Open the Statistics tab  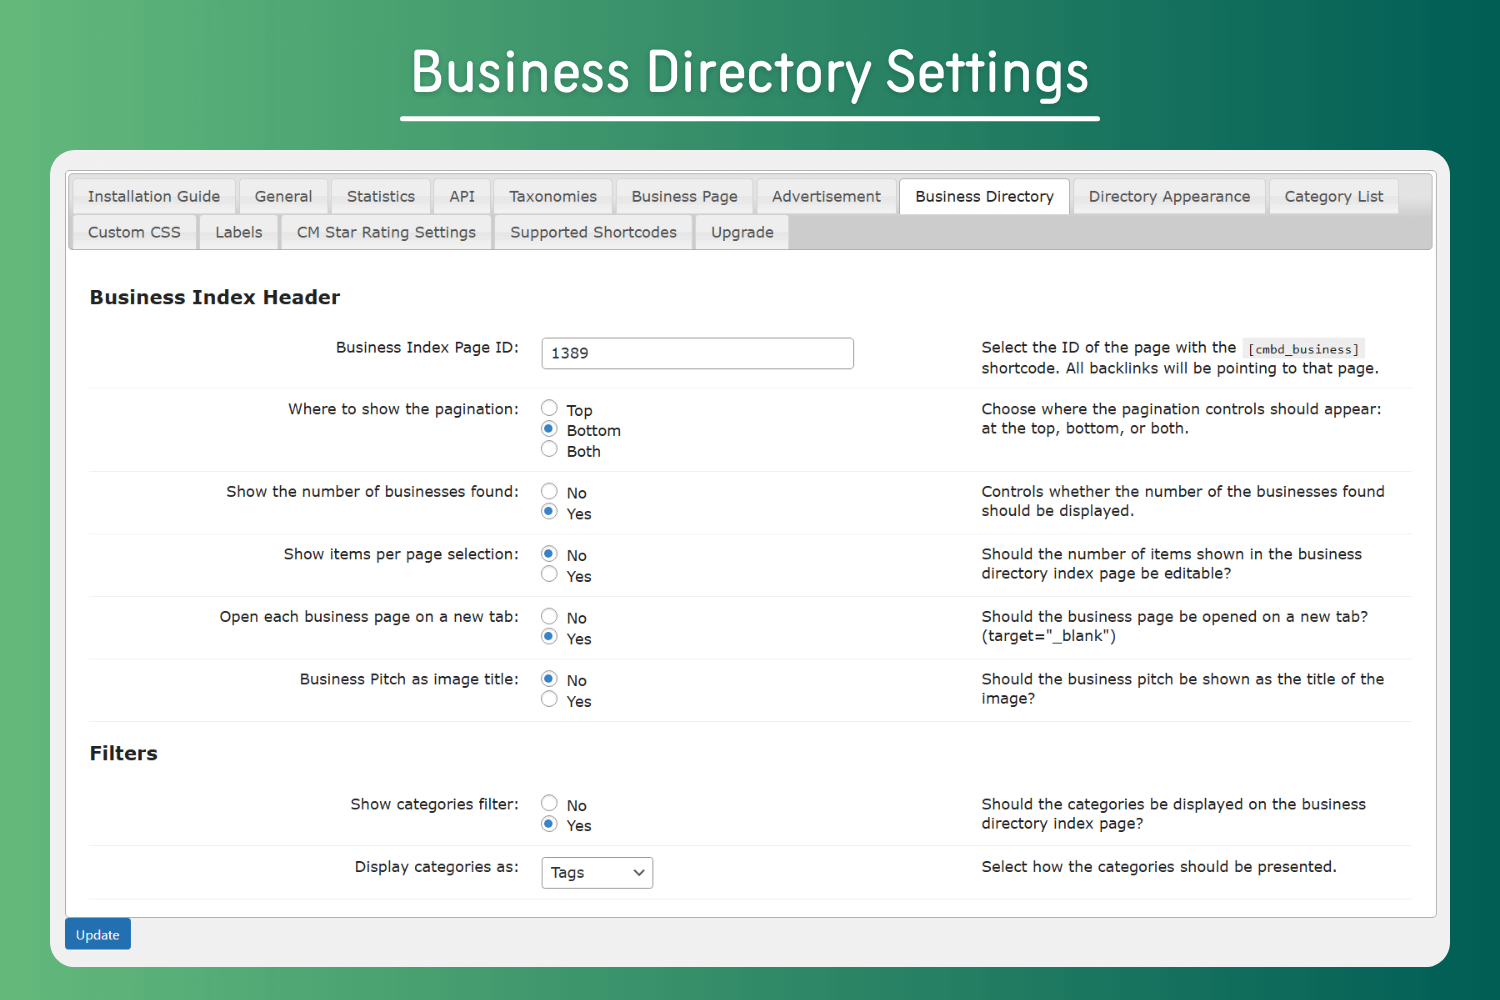click(381, 197)
